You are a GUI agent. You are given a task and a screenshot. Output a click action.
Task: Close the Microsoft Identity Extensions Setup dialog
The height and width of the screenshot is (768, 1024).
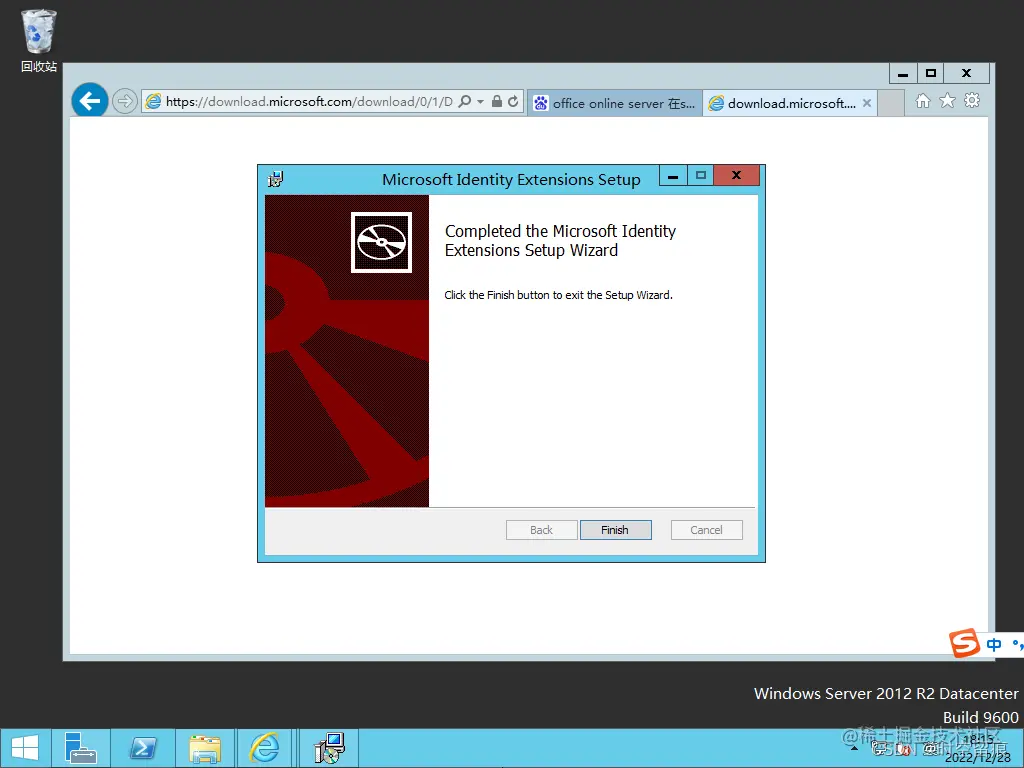737,176
